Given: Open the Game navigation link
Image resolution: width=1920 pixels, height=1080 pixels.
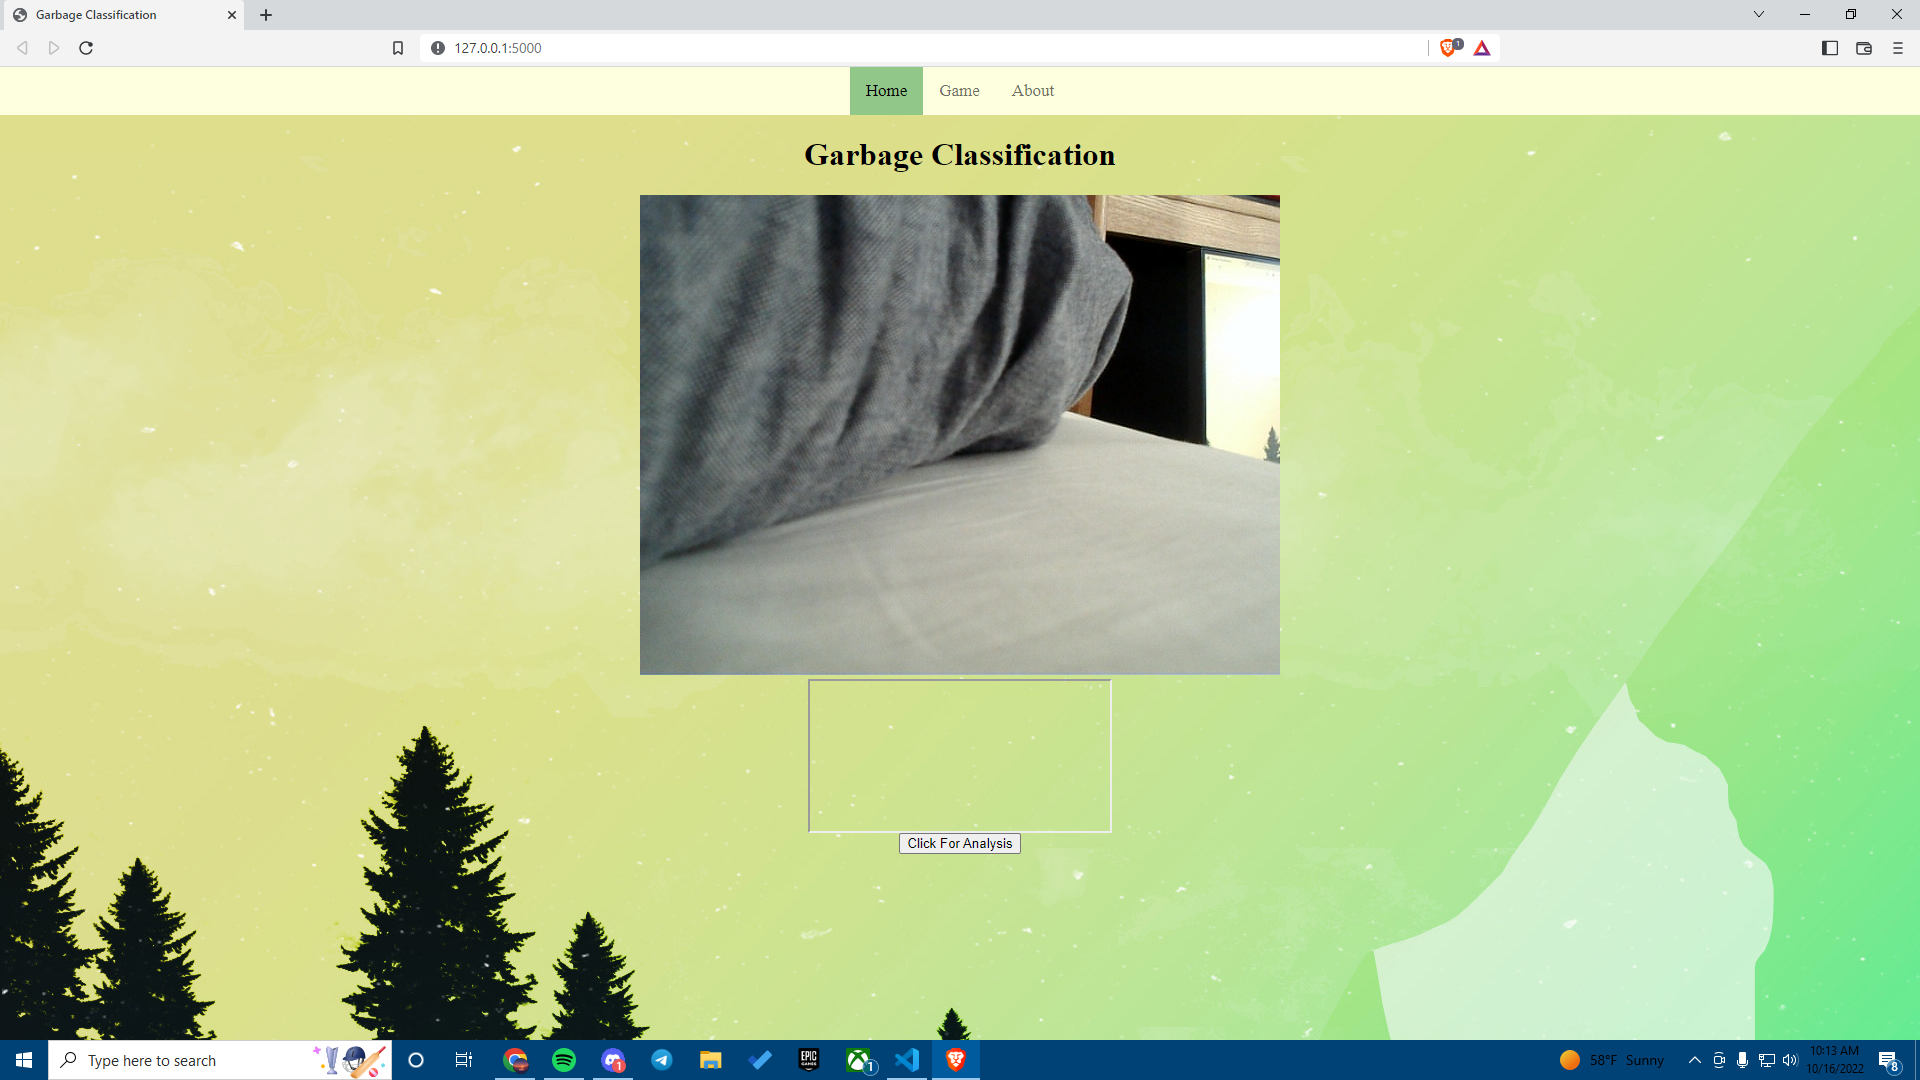Looking at the screenshot, I should (x=959, y=91).
